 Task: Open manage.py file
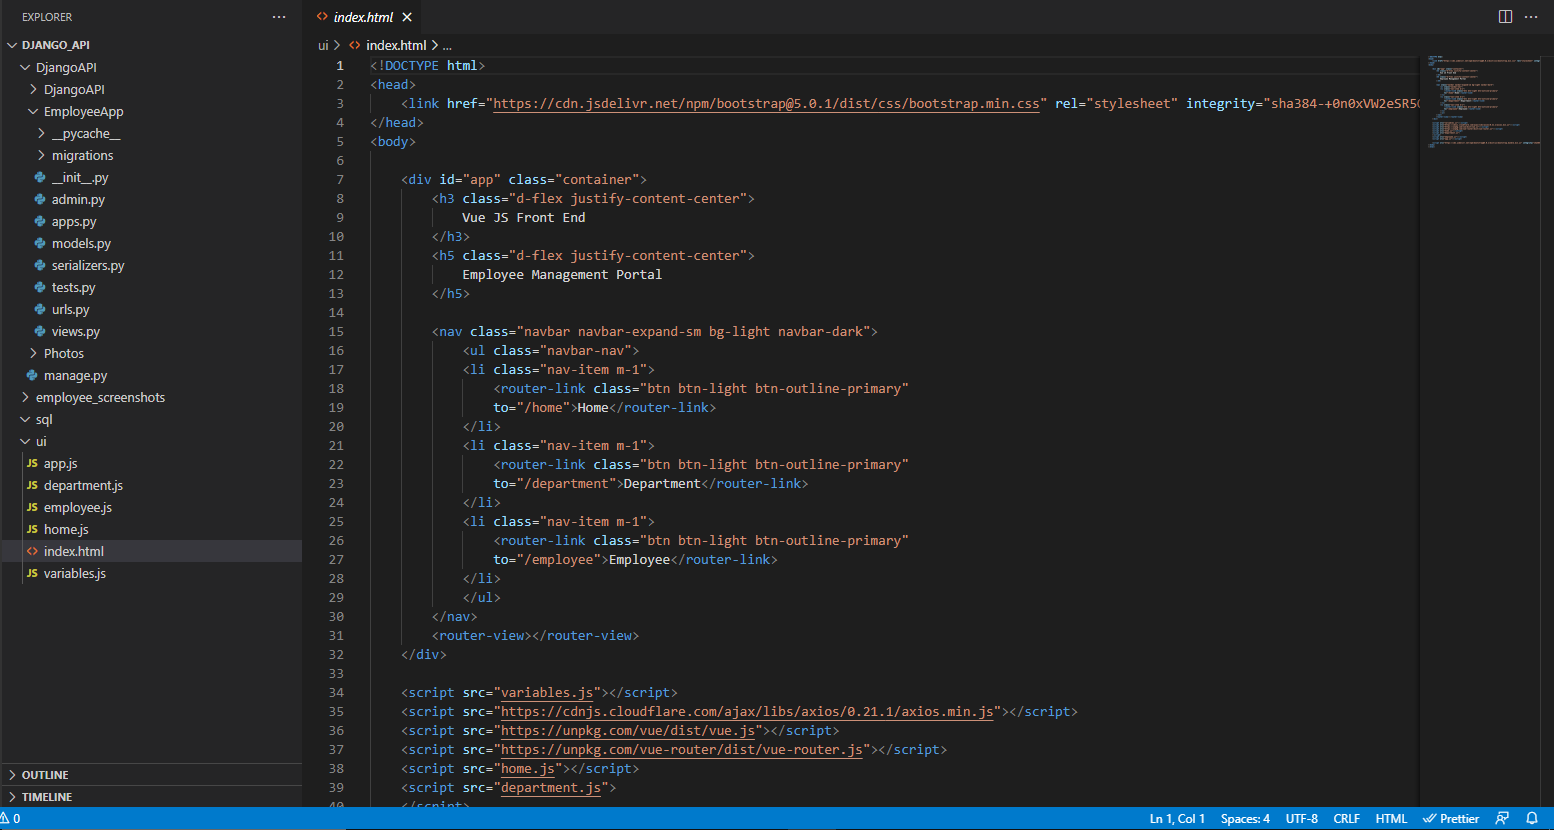coord(151,375)
